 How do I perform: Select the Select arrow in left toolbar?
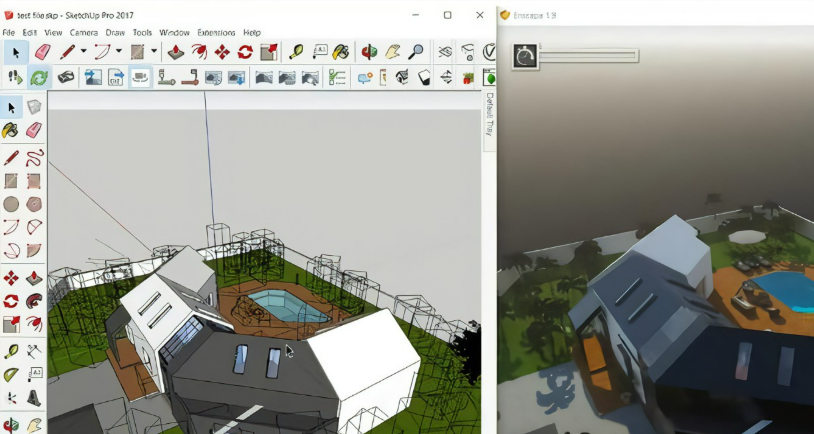tap(11, 107)
